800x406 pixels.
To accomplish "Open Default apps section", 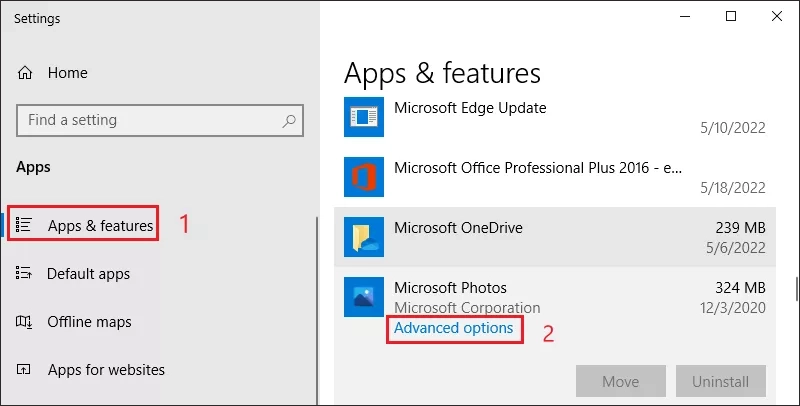I will coord(88,274).
